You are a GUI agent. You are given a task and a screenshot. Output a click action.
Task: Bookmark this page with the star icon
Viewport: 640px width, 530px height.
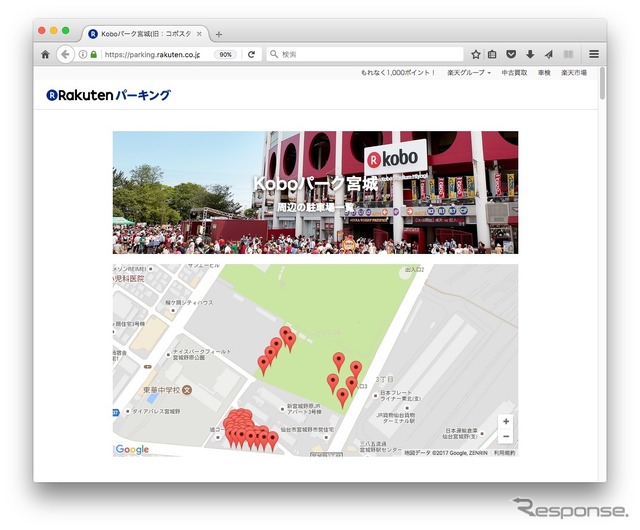click(476, 54)
